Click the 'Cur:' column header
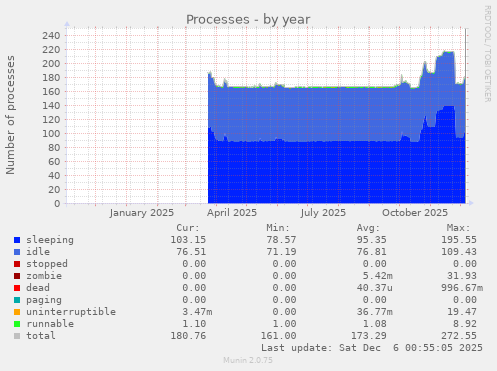The width and height of the screenshot is (497, 371). (188, 228)
